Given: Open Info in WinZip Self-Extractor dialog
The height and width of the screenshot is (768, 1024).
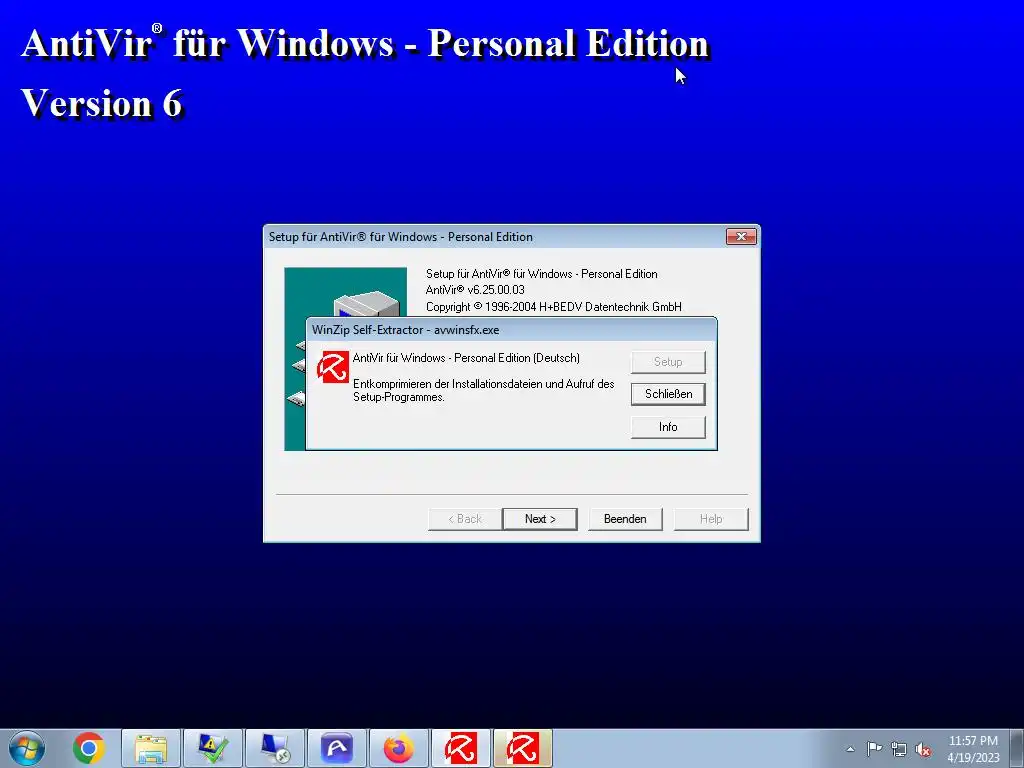Looking at the screenshot, I should tap(668, 427).
